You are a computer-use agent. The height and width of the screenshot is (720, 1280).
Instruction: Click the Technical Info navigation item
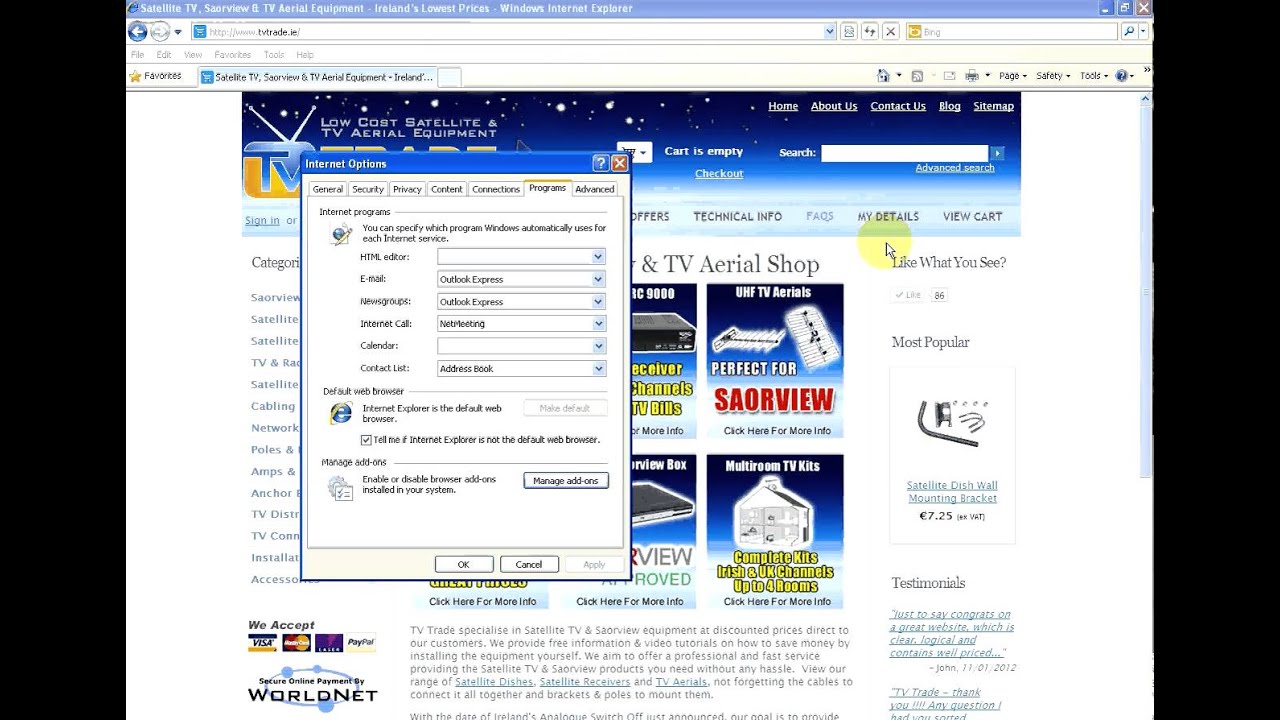coord(738,216)
